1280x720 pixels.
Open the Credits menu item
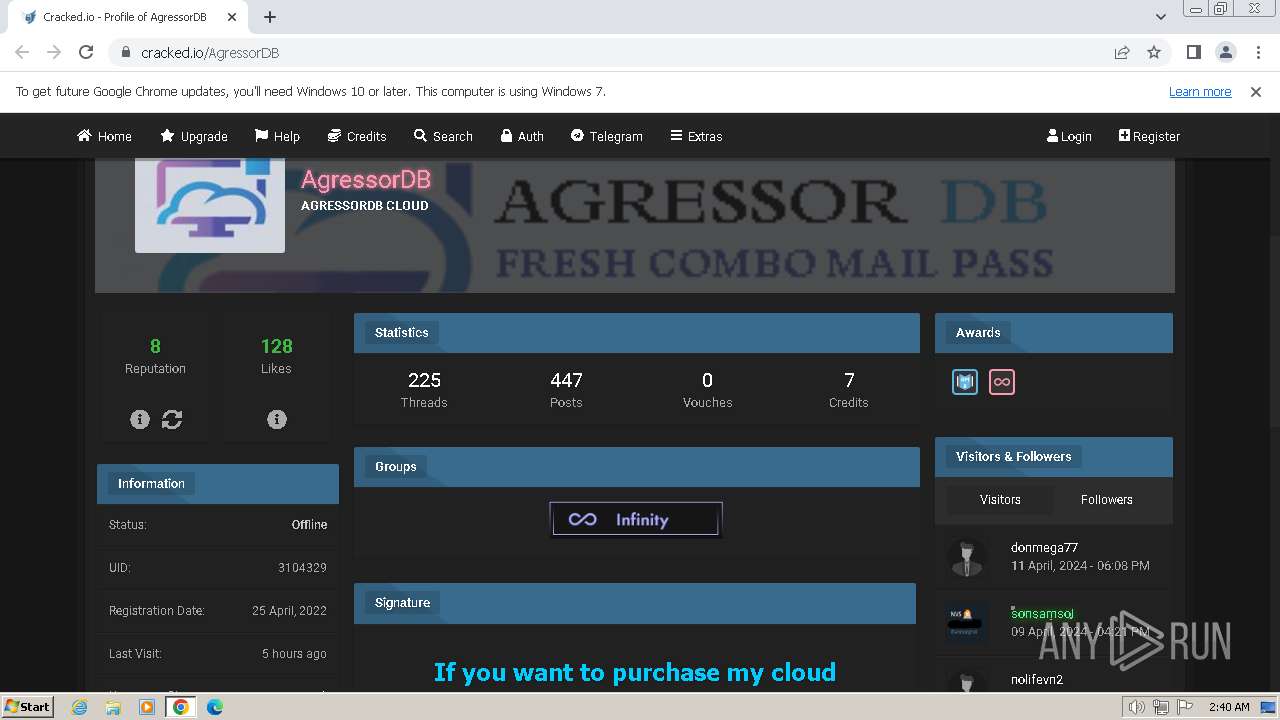(x=356, y=136)
